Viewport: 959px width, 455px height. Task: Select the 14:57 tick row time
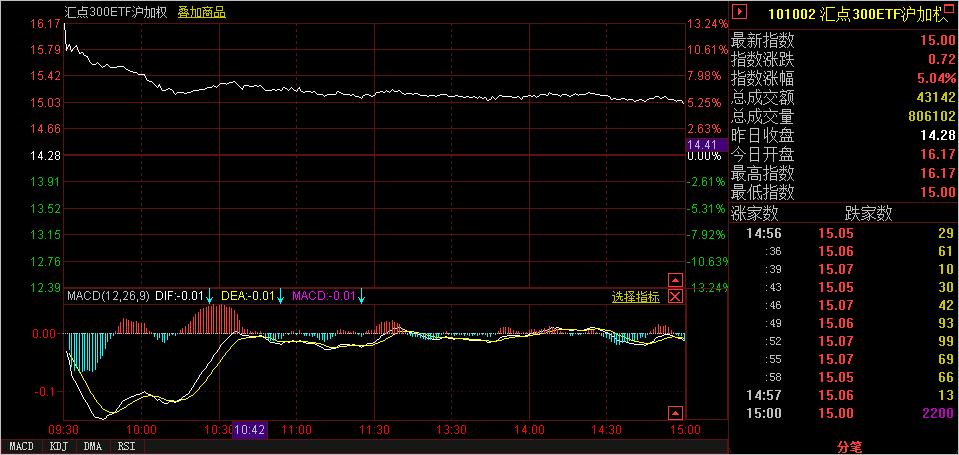pos(764,396)
